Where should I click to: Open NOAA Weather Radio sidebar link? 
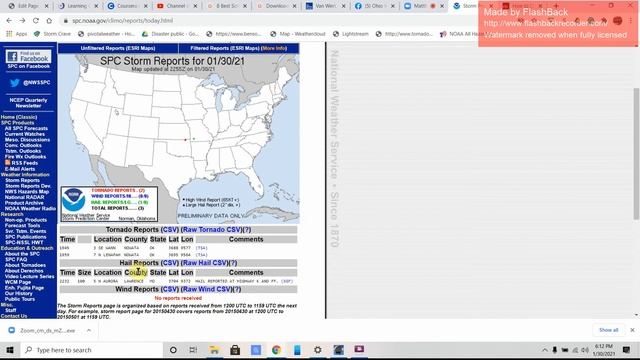(x=30, y=209)
